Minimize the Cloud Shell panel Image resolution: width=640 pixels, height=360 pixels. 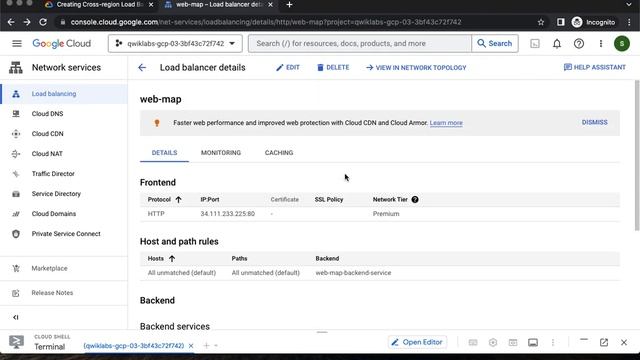click(584, 340)
